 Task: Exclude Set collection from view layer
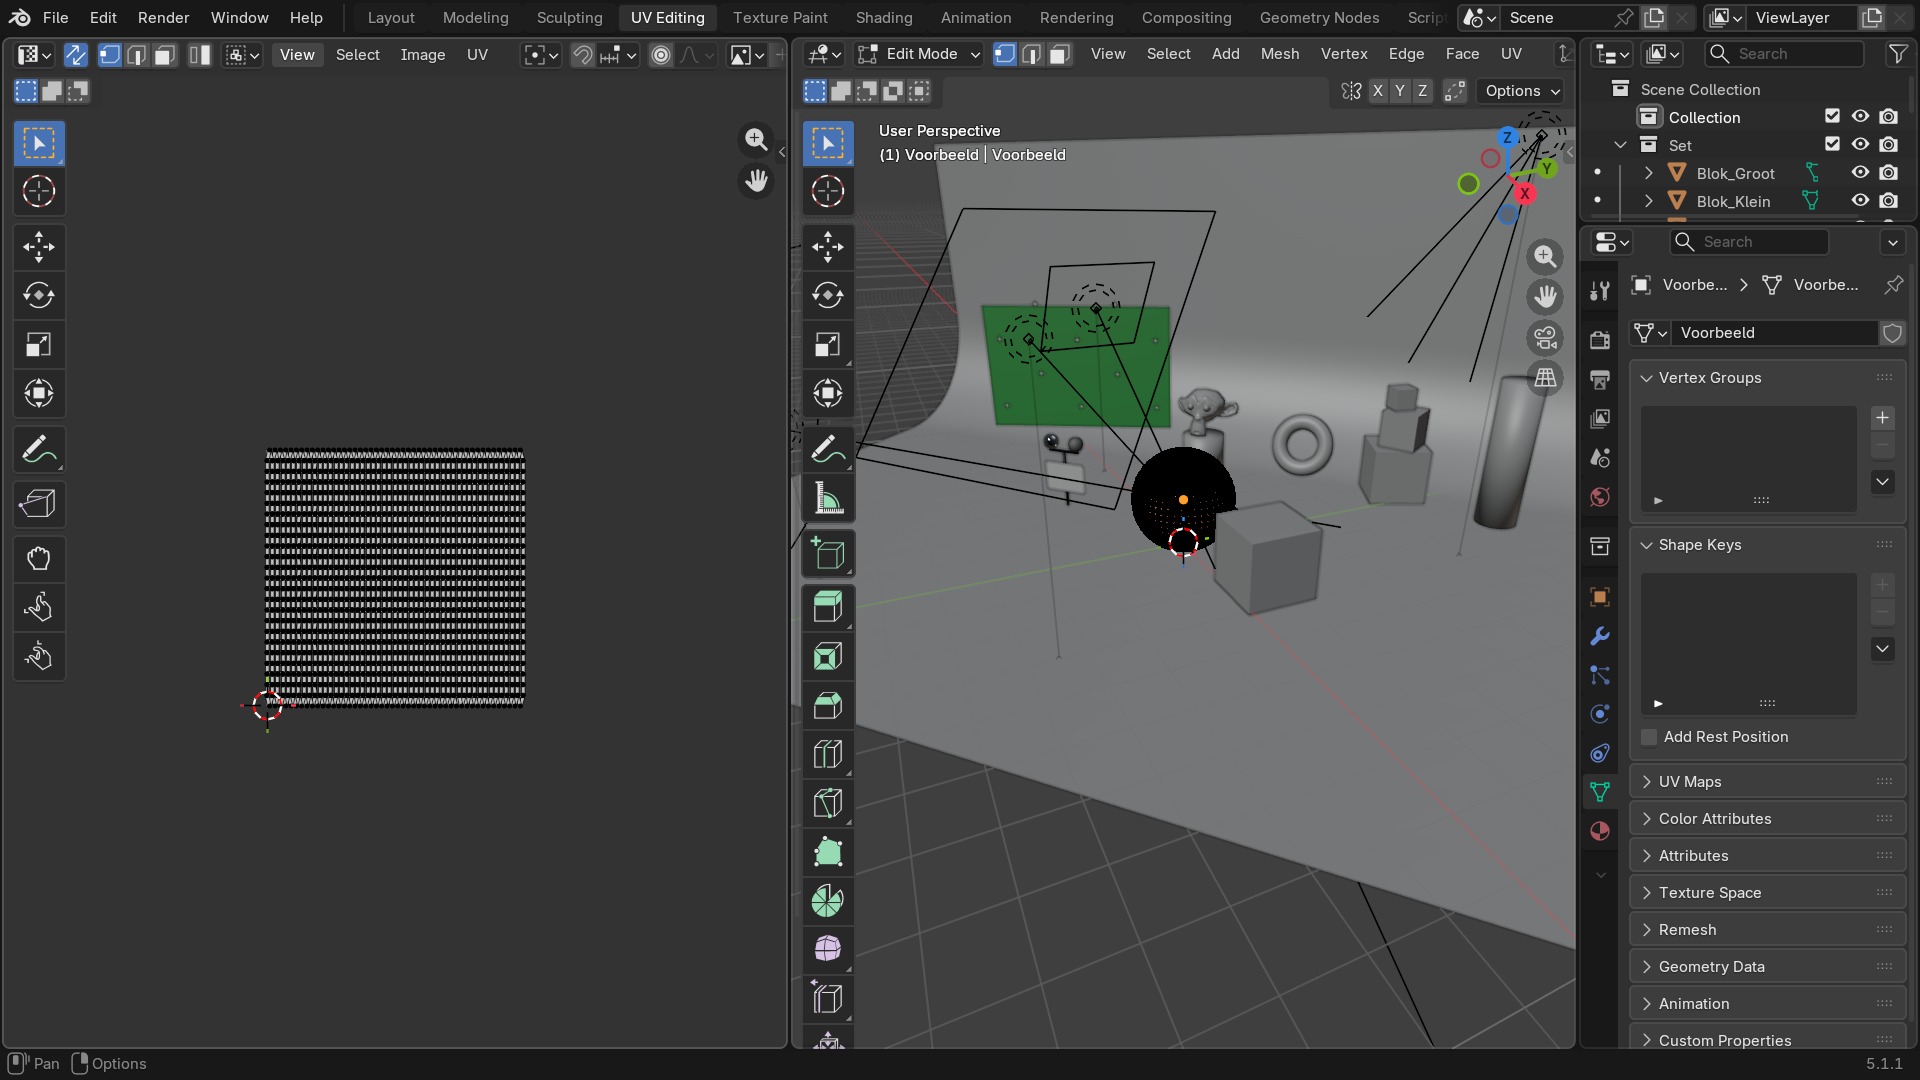[1832, 145]
